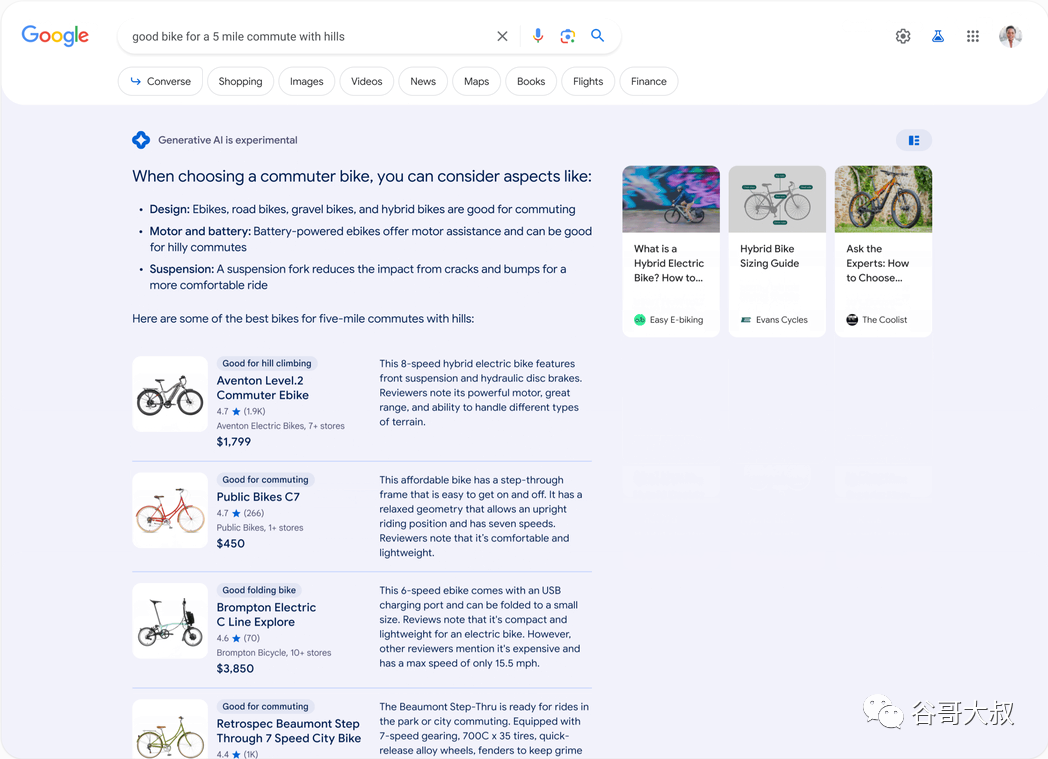
Task: Submit search with magnifier icon
Action: (x=598, y=35)
